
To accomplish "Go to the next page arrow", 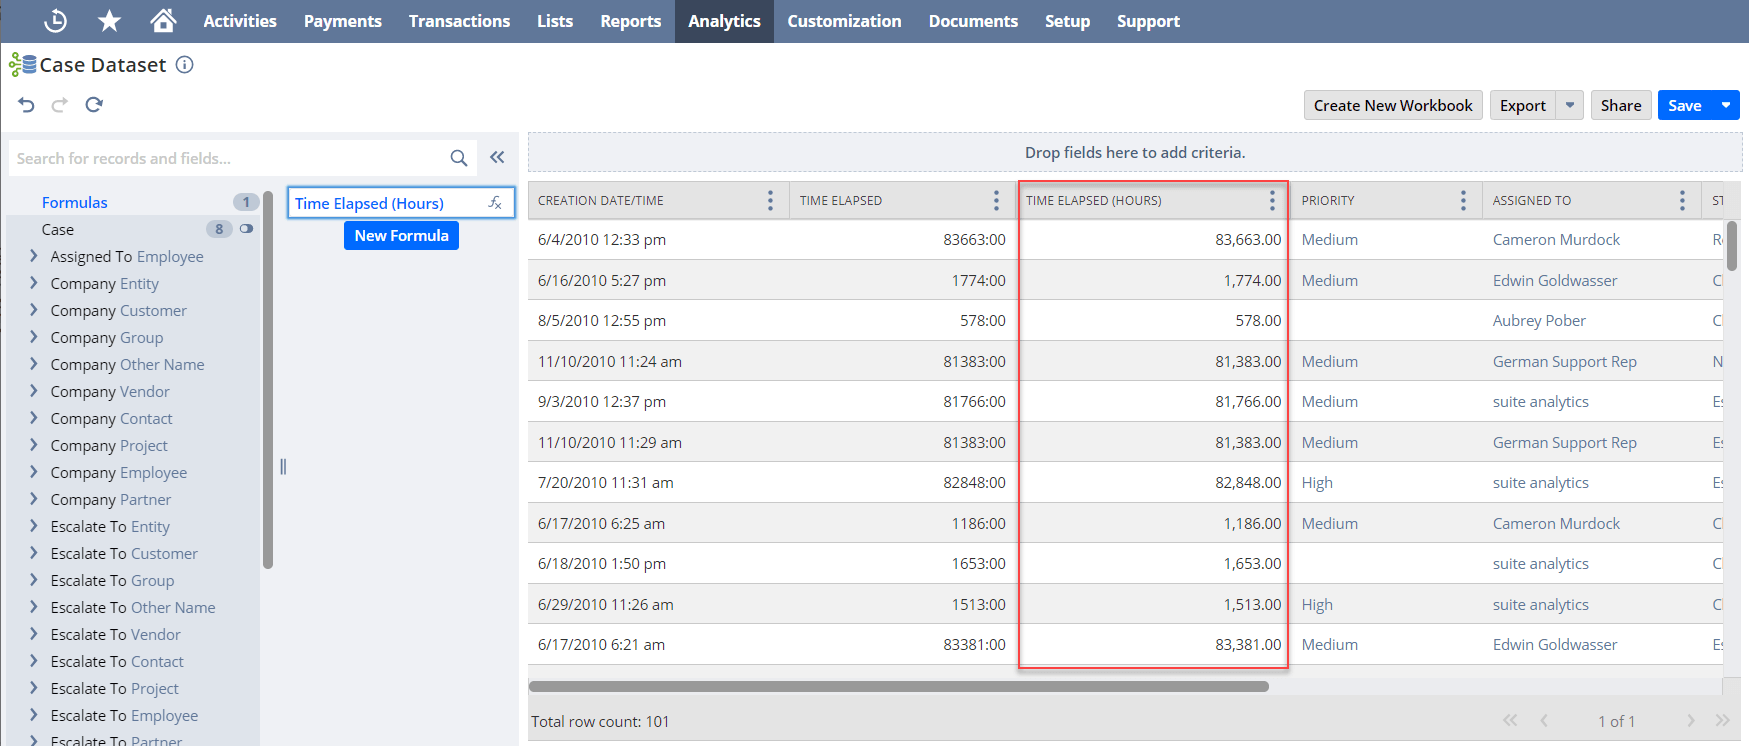I will [1691, 721].
